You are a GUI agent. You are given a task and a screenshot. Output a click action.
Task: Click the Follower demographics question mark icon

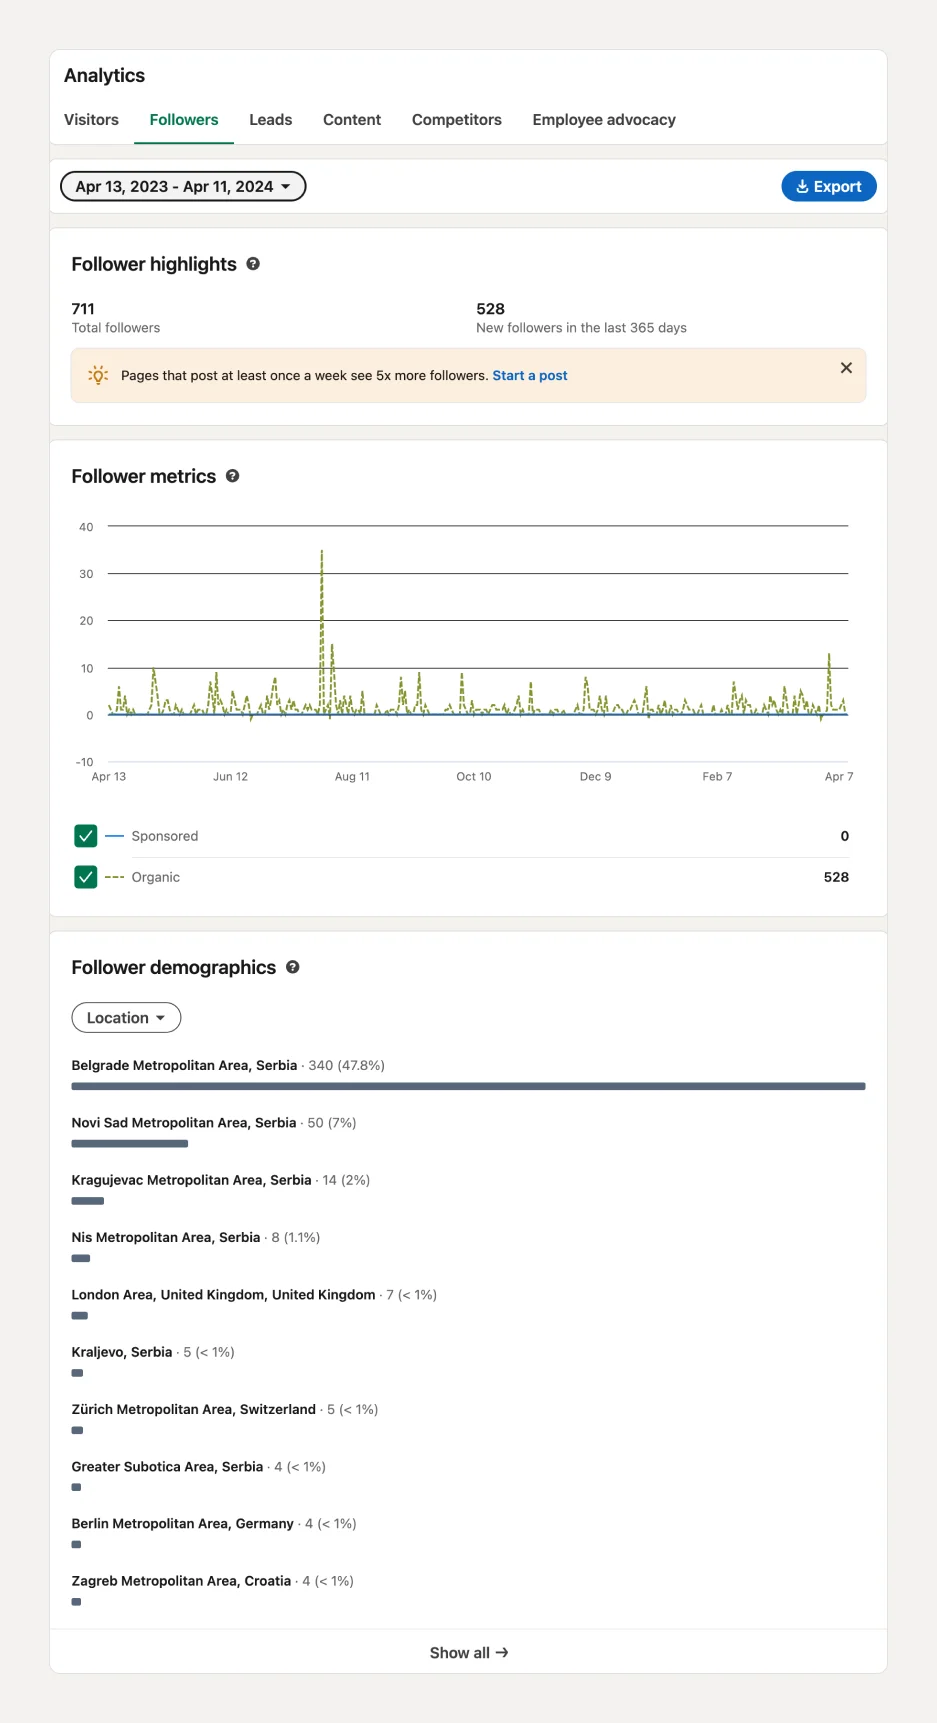coord(293,967)
